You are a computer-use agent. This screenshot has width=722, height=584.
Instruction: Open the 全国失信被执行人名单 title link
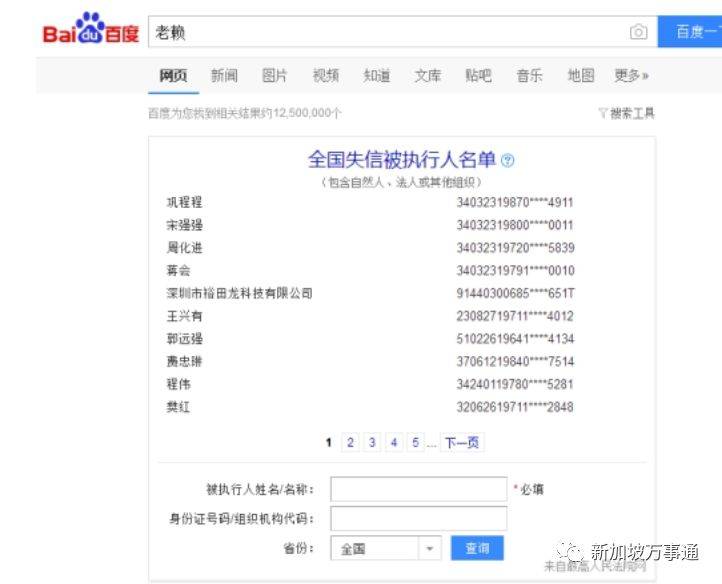(401, 160)
